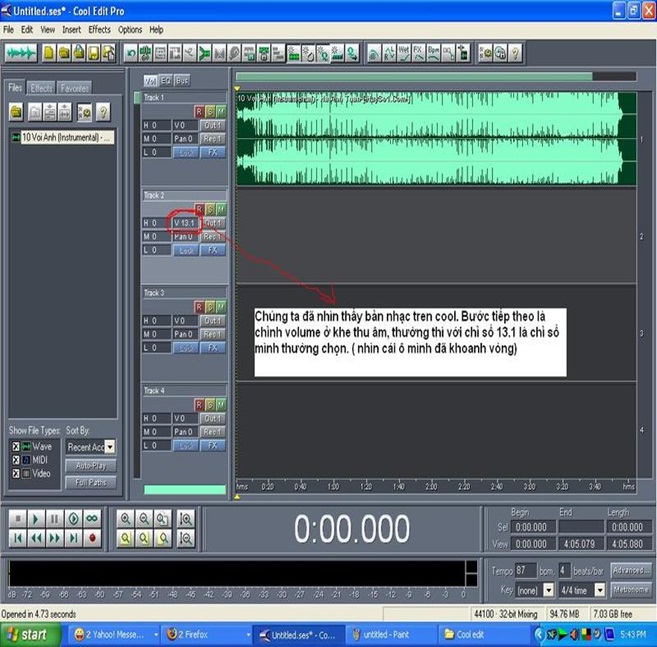
Task: Click Track 2 volume field V 13.1
Action: tap(185, 223)
